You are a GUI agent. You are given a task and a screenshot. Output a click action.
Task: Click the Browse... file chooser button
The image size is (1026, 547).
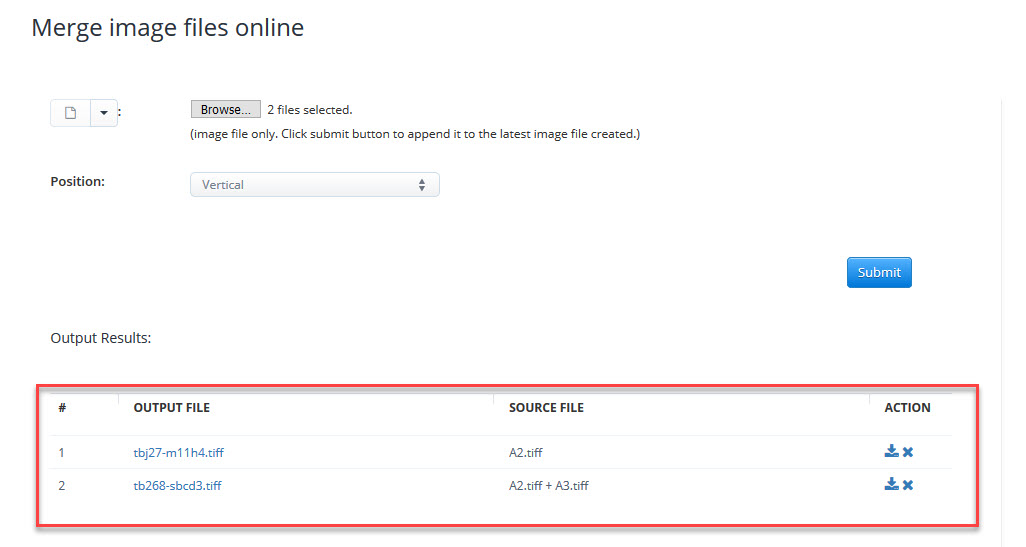tap(225, 110)
